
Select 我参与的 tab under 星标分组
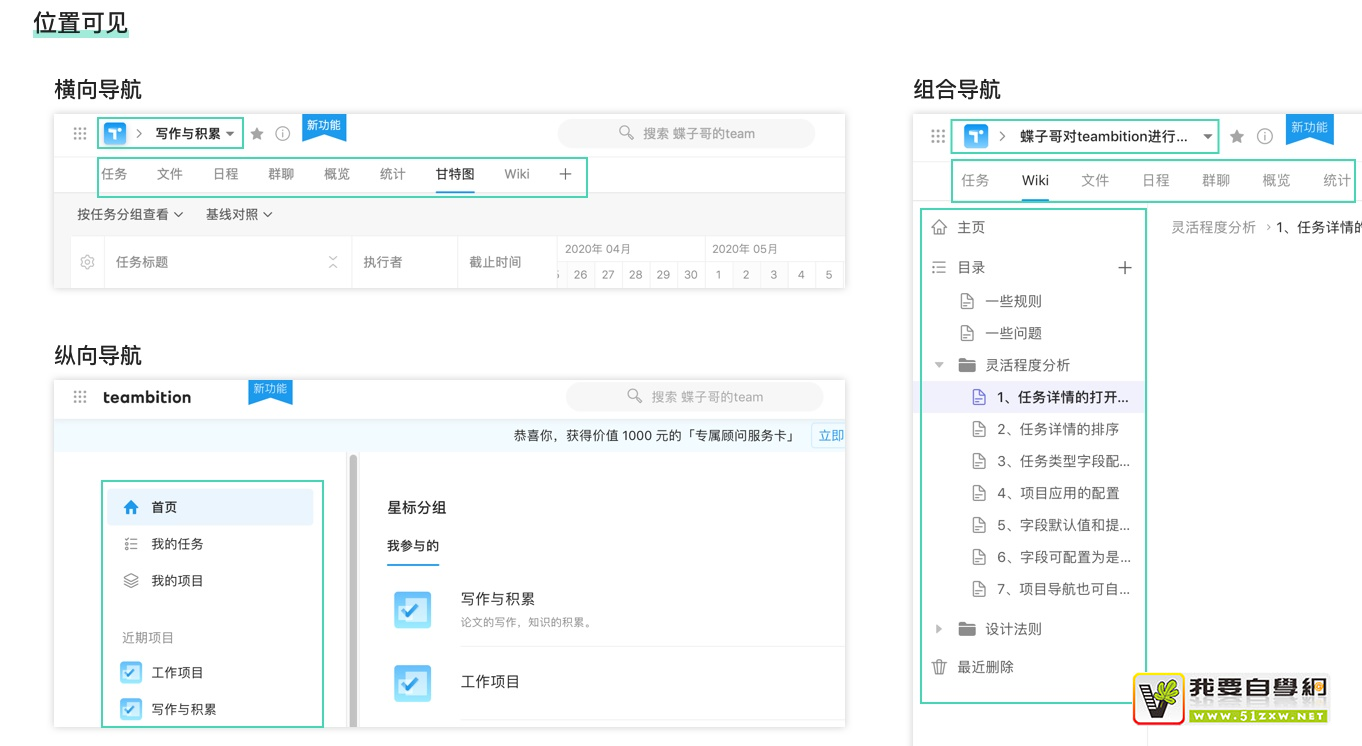413,546
